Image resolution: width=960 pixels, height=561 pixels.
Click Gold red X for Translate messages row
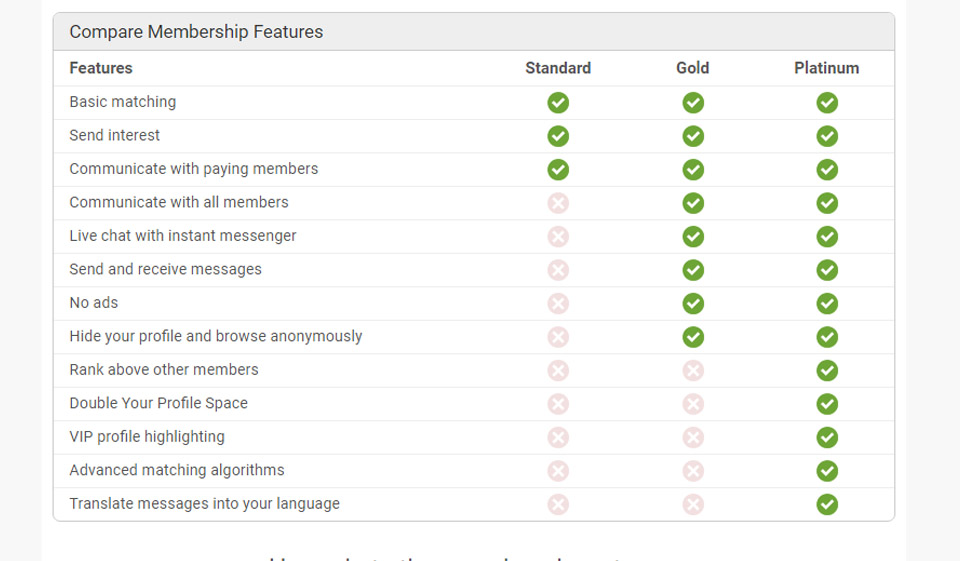[x=693, y=505]
